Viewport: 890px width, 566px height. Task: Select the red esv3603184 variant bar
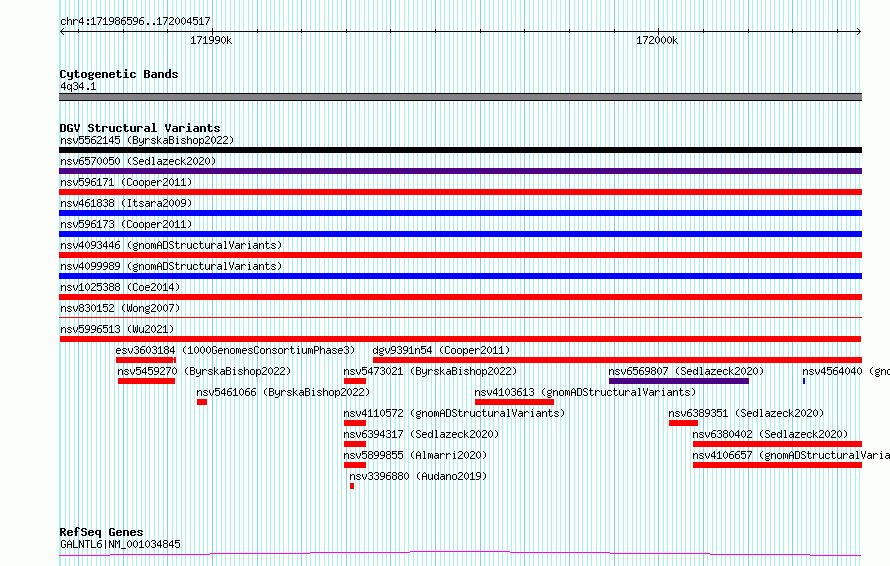146,360
